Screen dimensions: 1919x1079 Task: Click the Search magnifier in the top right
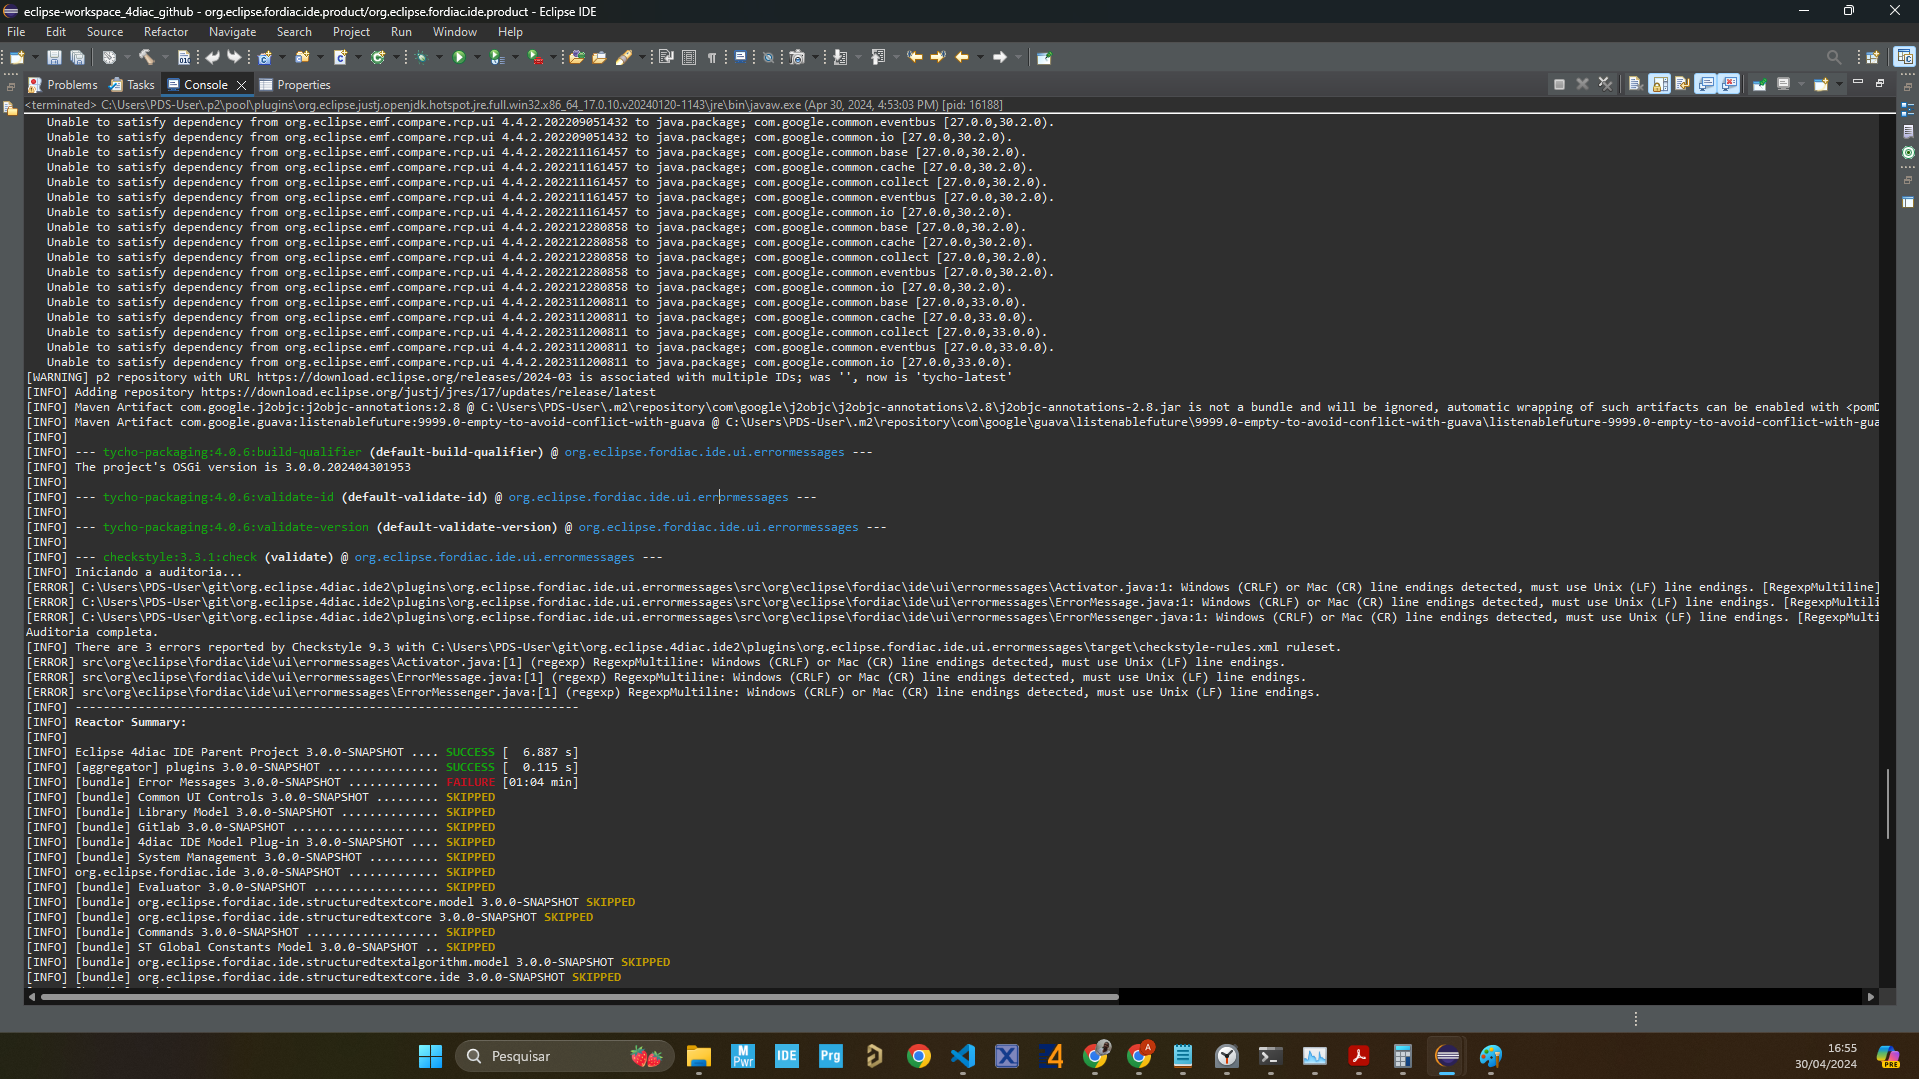coord(1833,57)
